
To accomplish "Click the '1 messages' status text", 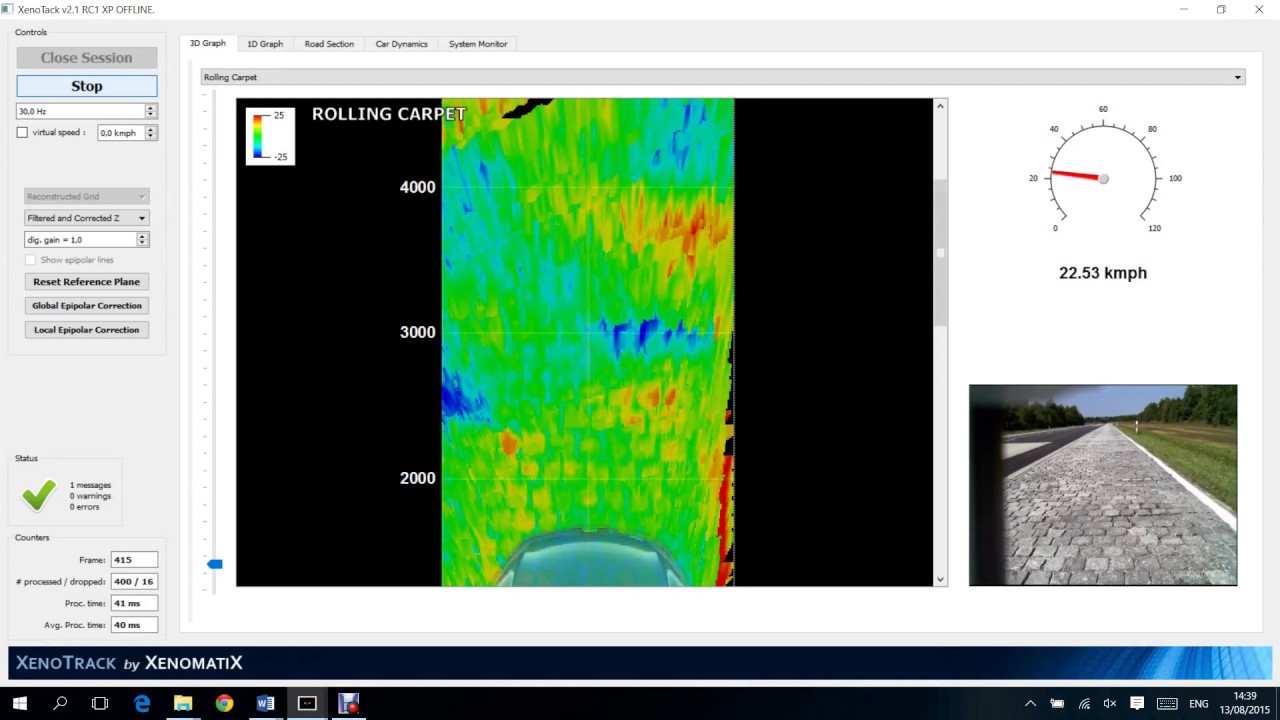I will click(x=90, y=485).
